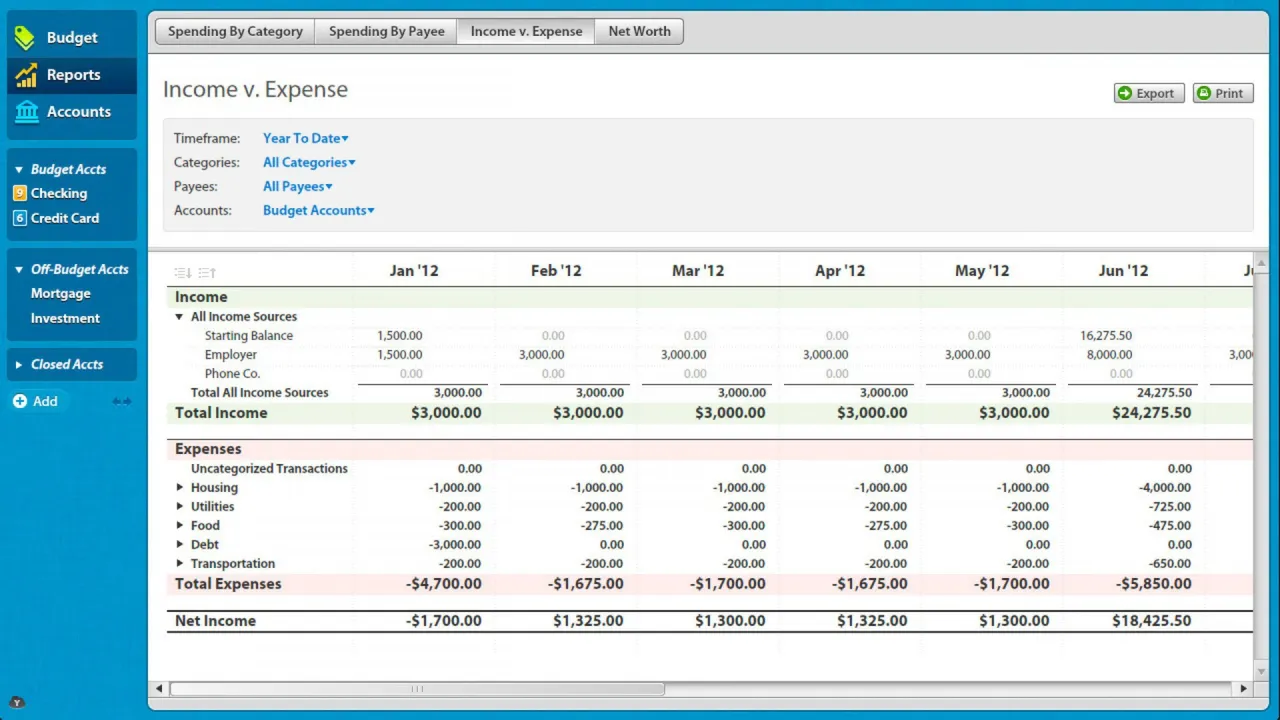Click the Export button

pyautogui.click(x=1149, y=93)
